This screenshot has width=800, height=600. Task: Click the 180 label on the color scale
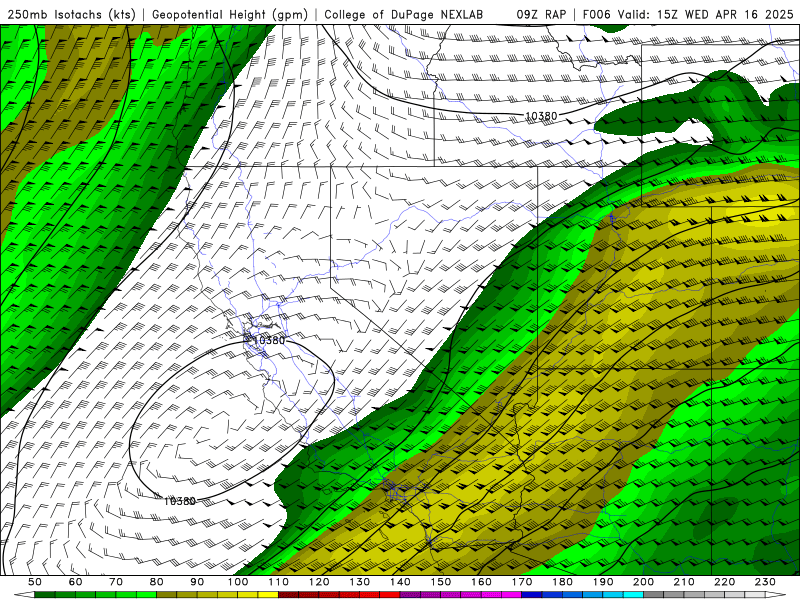[562, 582]
